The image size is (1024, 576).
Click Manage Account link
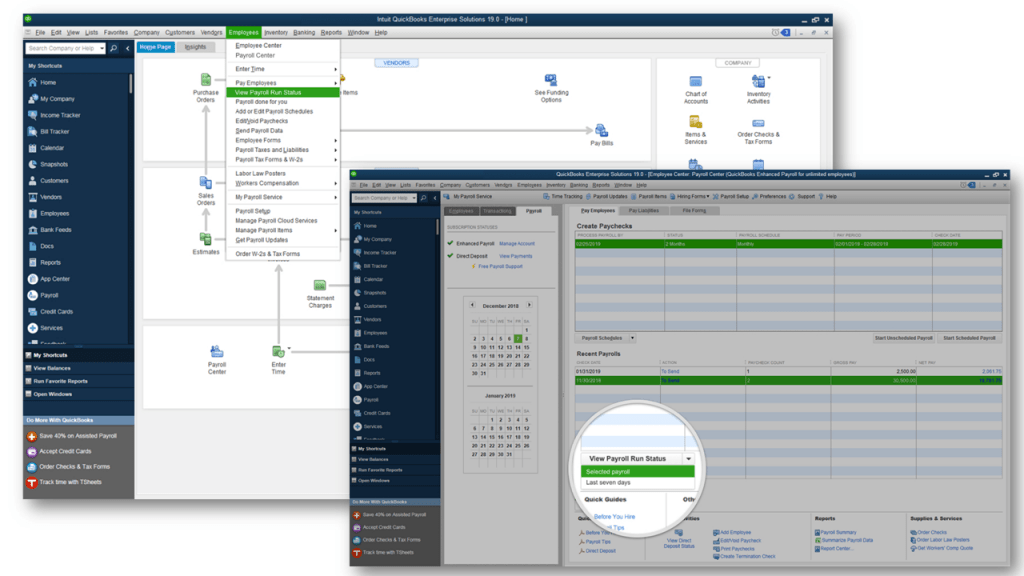517,244
